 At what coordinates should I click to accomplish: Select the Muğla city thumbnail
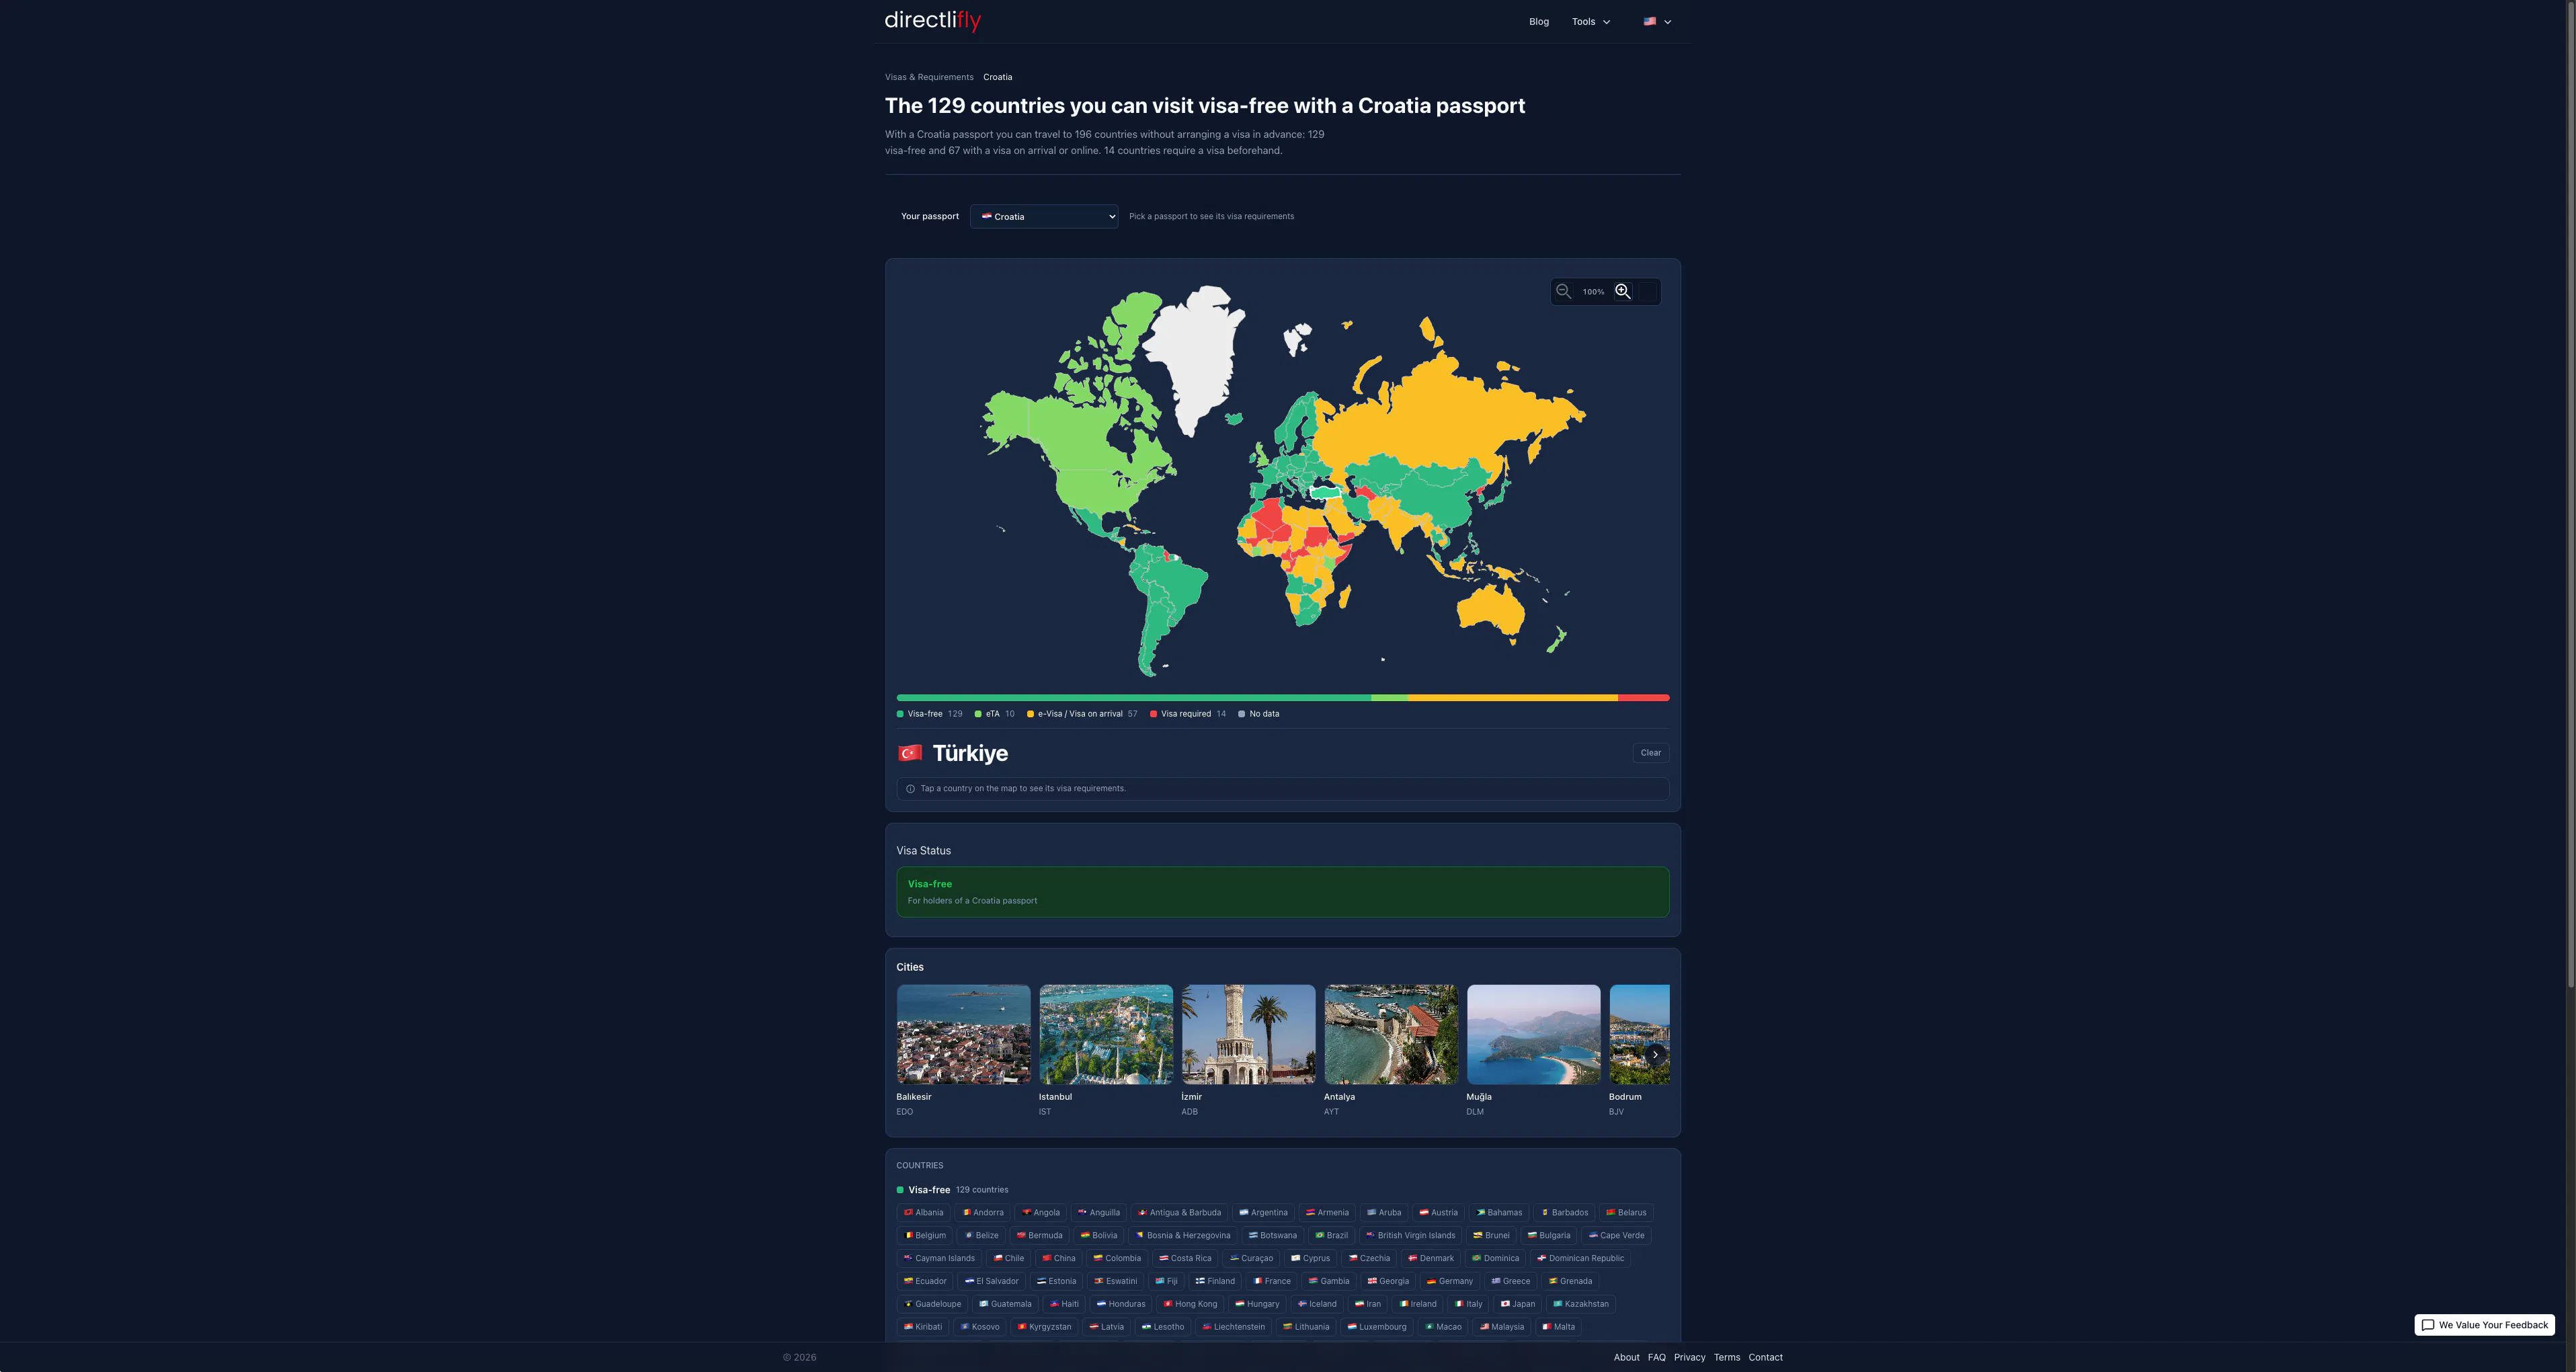tap(1534, 1034)
